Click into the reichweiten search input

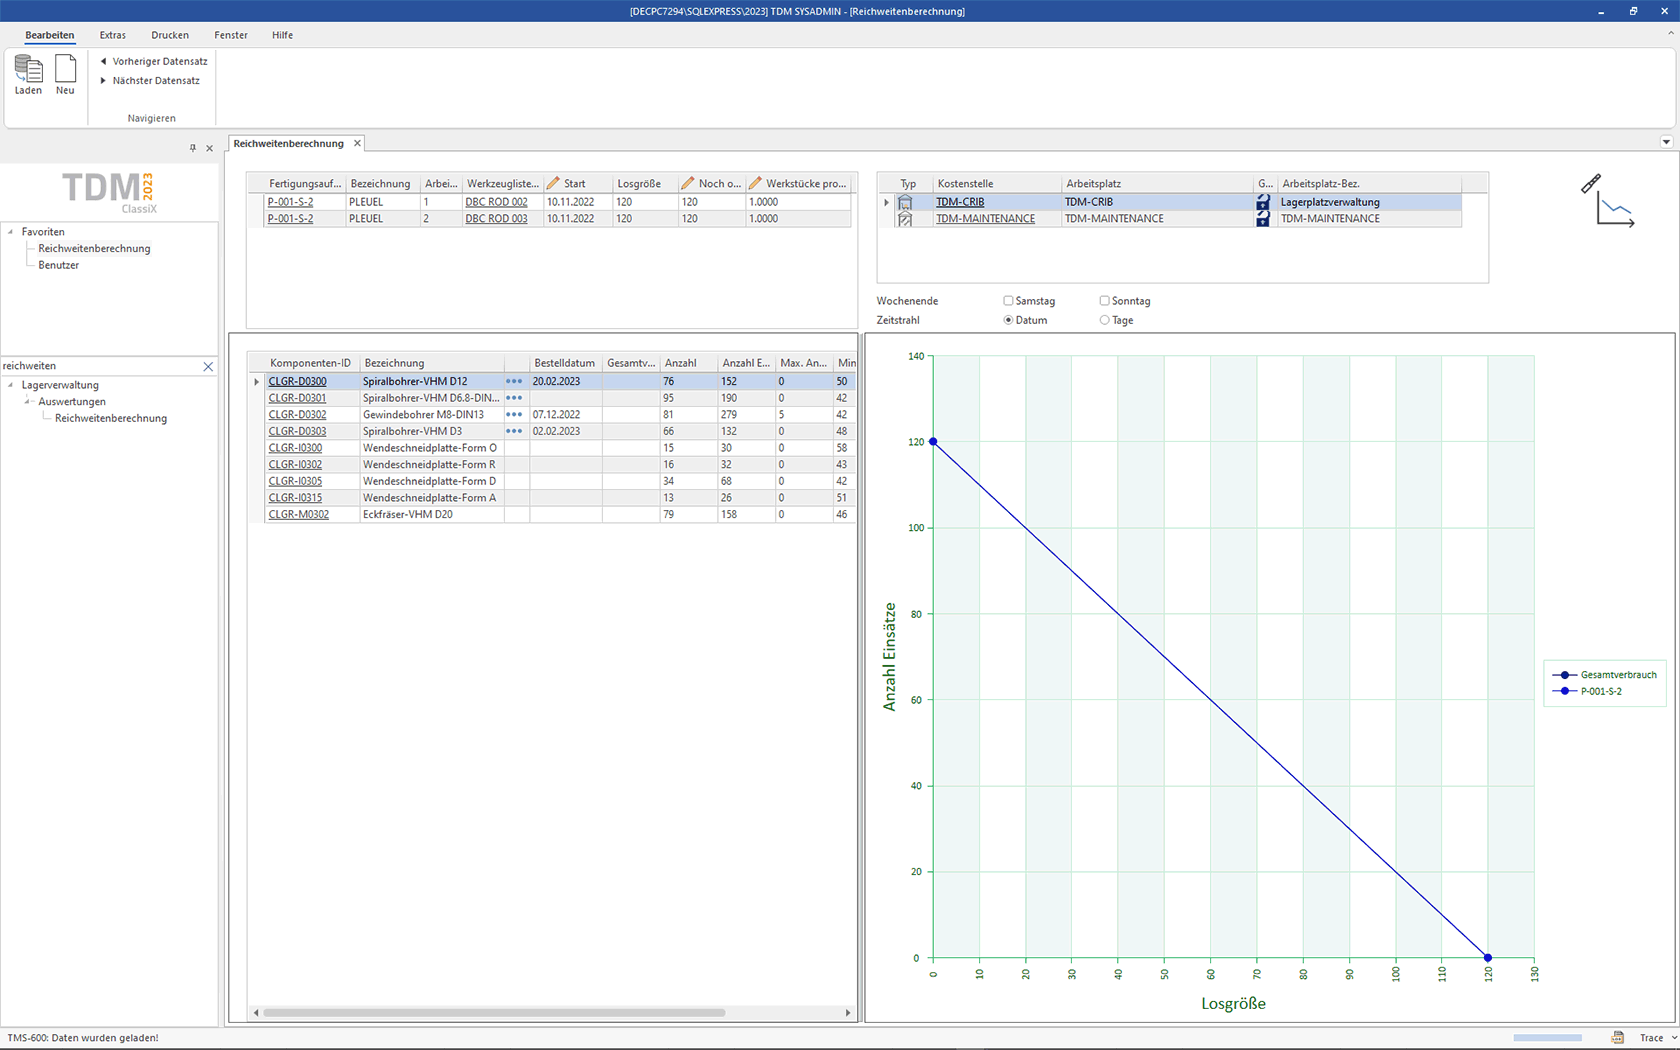click(x=100, y=367)
